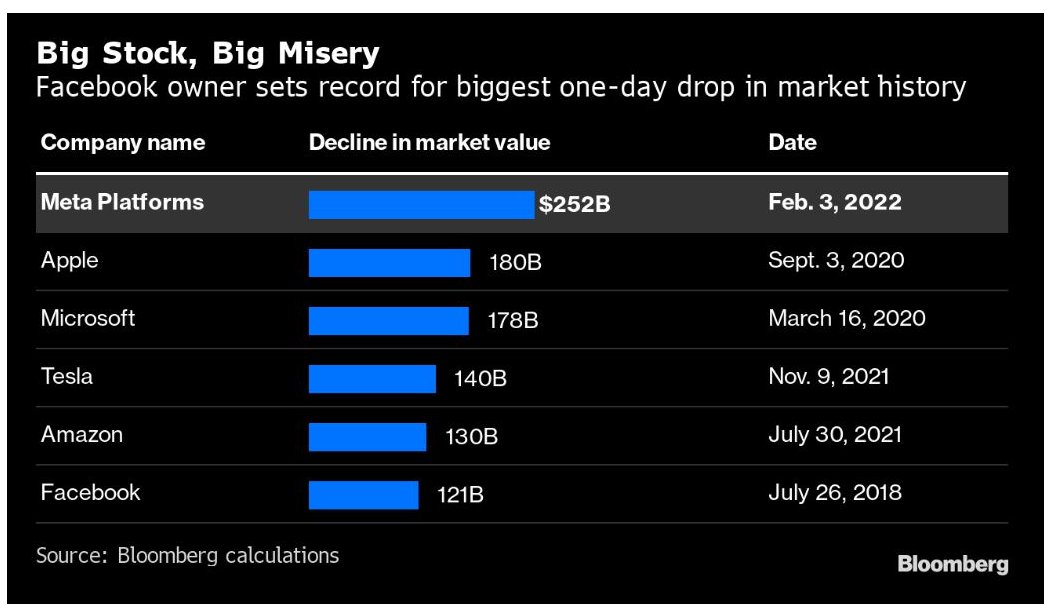Screen dimensions: 1055x616
Task: Select the Company name column header
Action: point(122,142)
